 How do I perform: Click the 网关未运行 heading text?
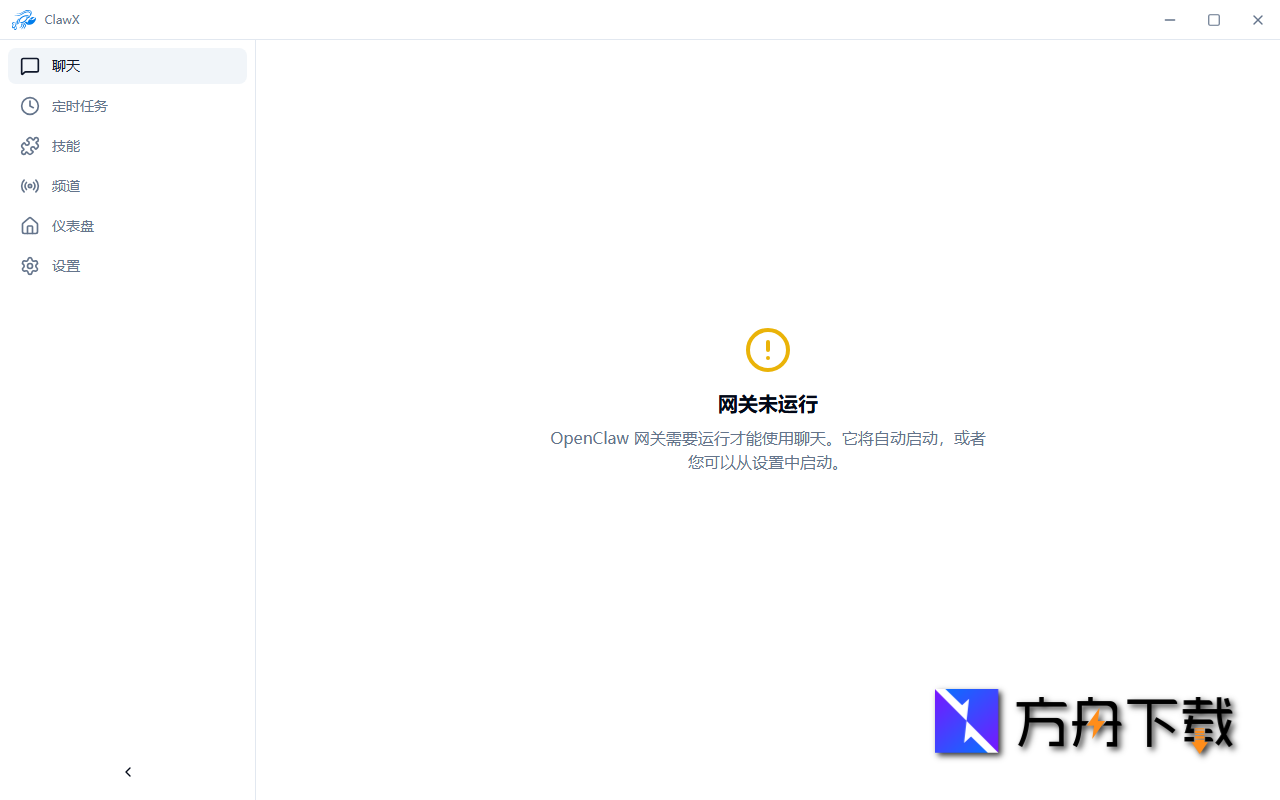pyautogui.click(x=767, y=404)
